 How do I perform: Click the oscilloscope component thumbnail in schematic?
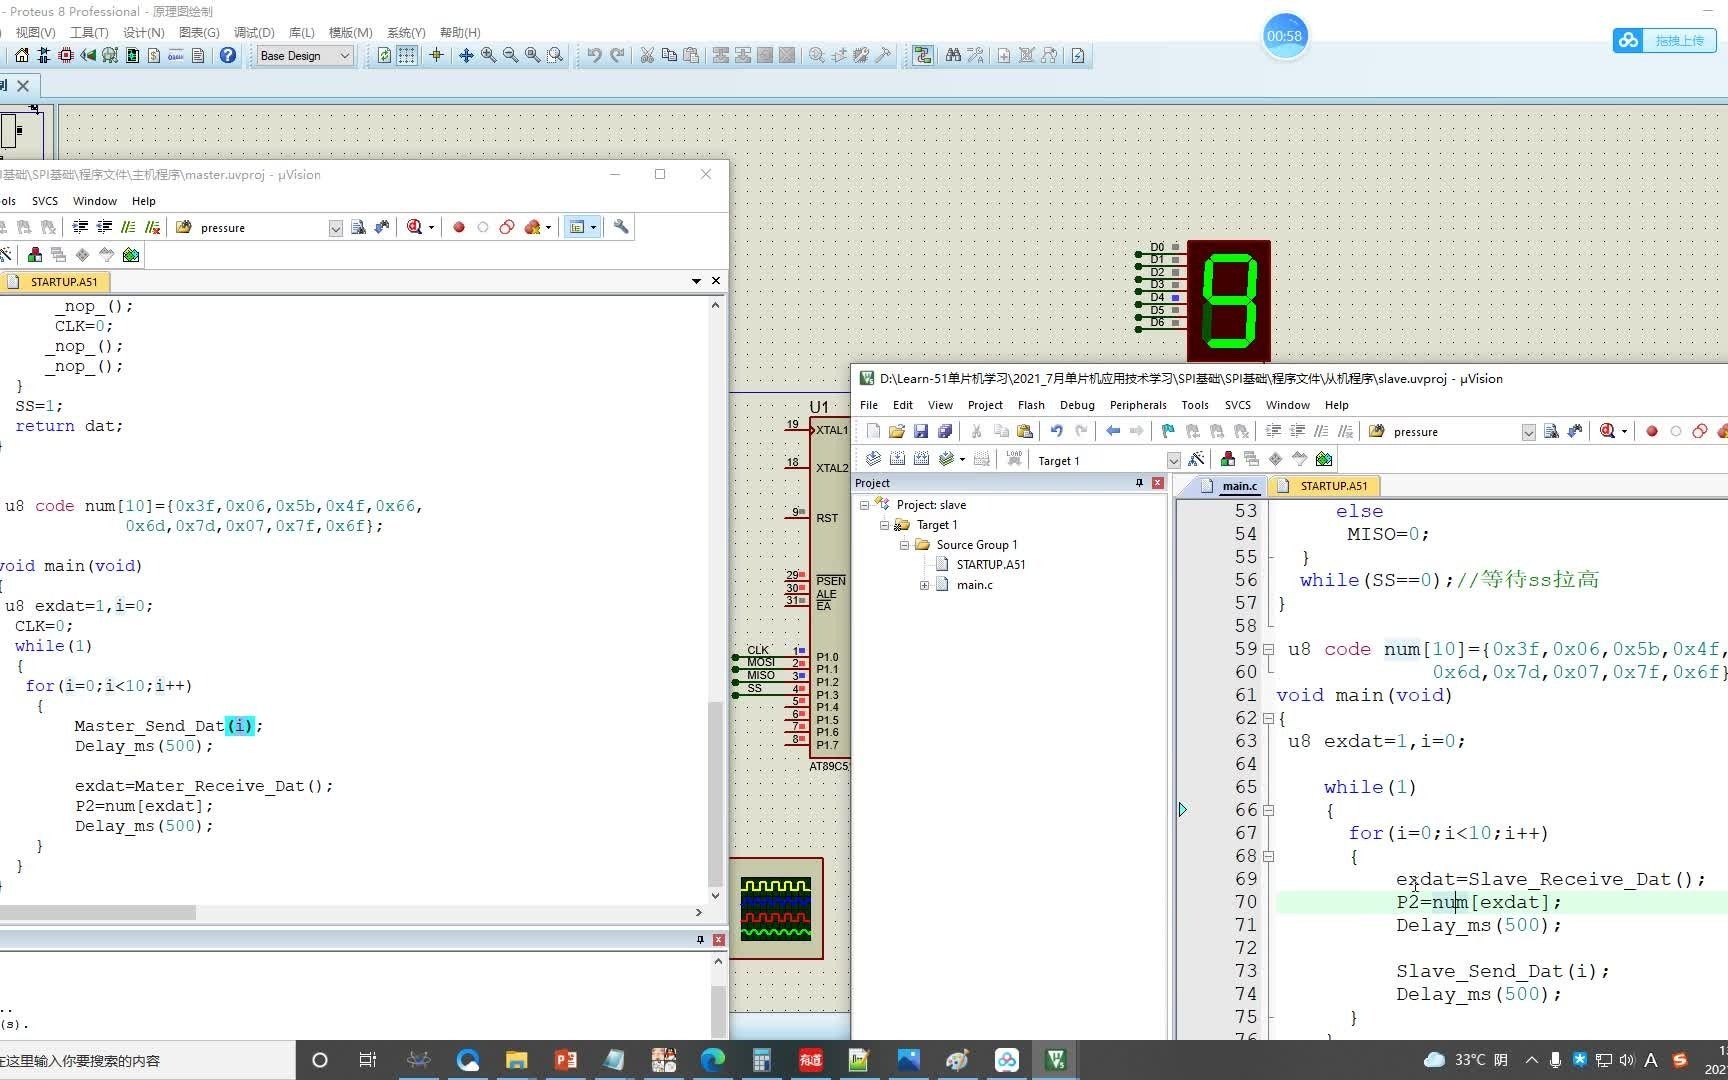point(776,908)
